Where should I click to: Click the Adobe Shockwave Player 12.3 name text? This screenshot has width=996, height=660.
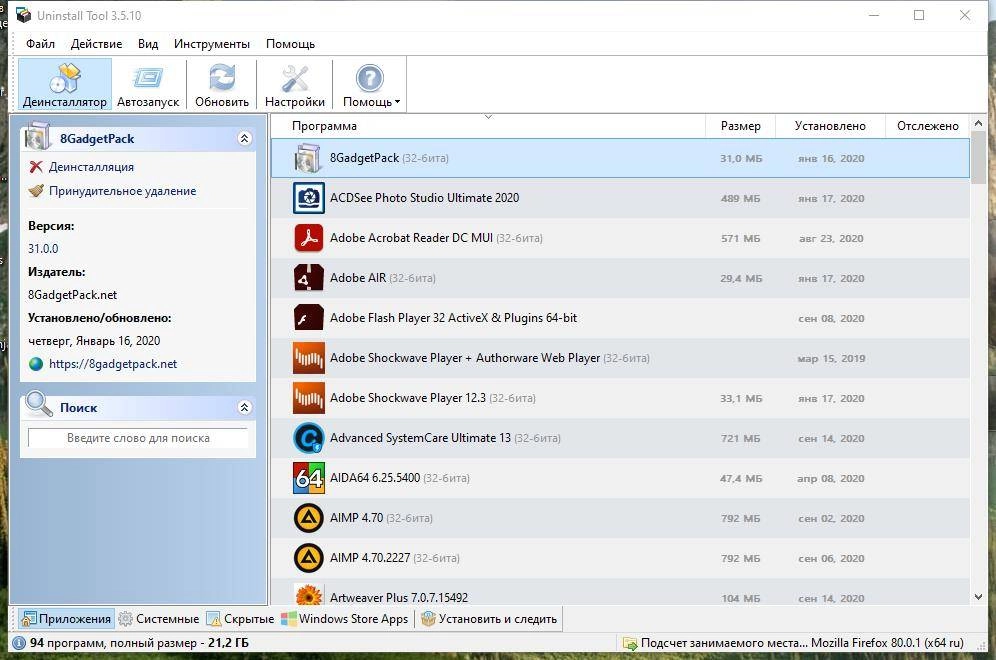point(408,398)
